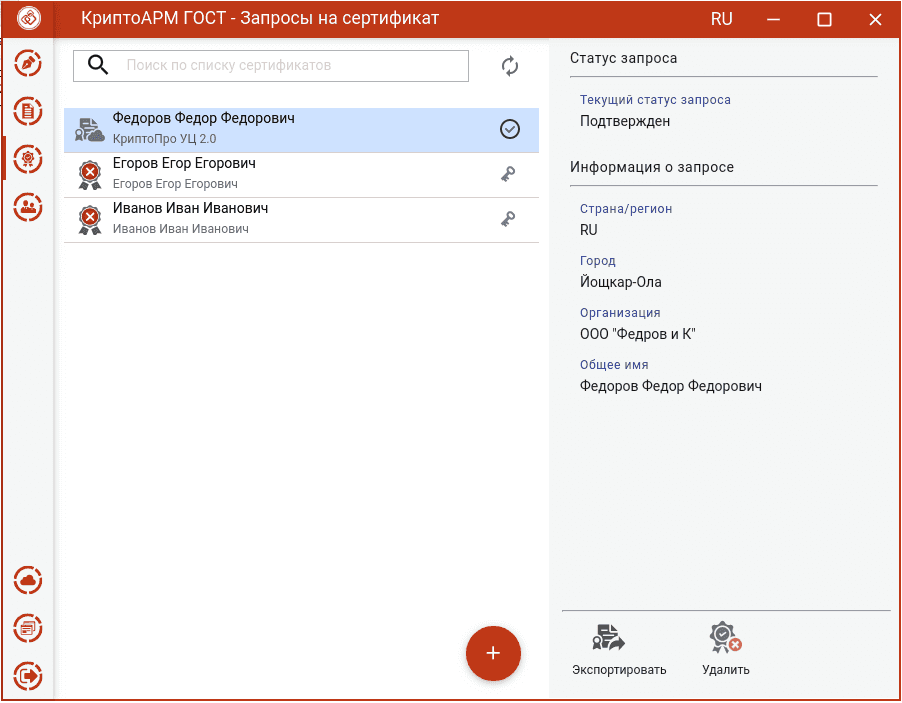Viewport: 902px width, 703px height.
Task: Click the city value Йощкар-Ола
Action: click(621, 282)
